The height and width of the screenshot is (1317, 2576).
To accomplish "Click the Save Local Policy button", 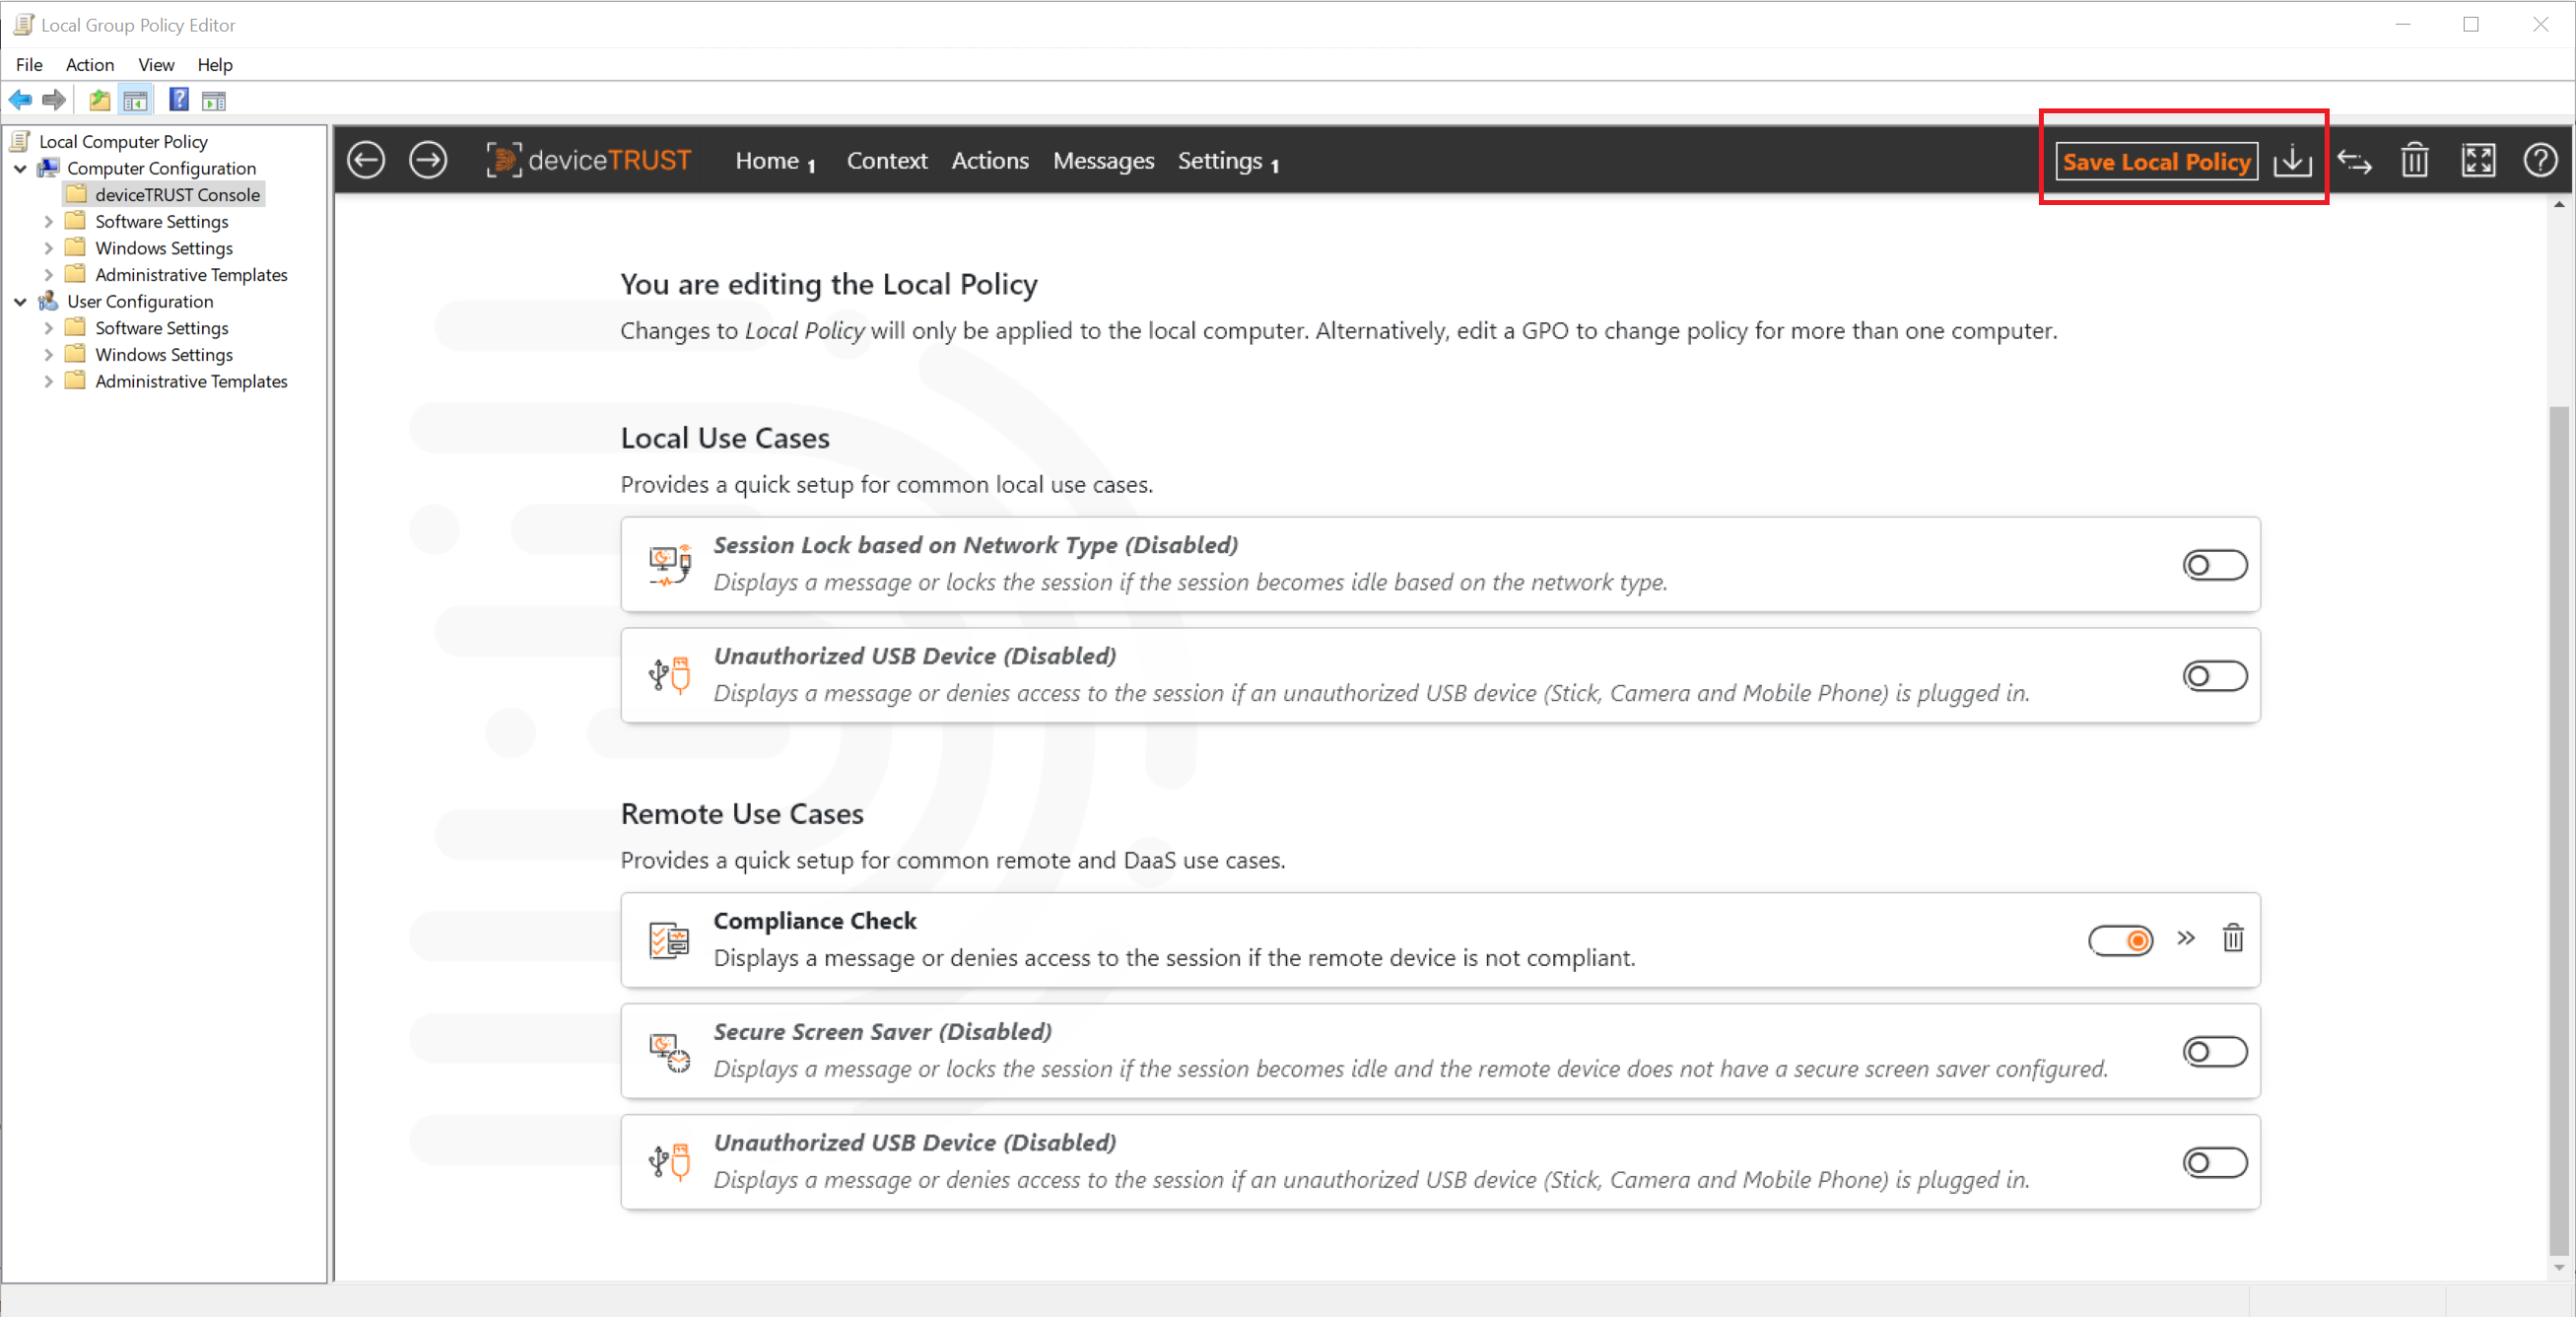I will (x=2155, y=161).
